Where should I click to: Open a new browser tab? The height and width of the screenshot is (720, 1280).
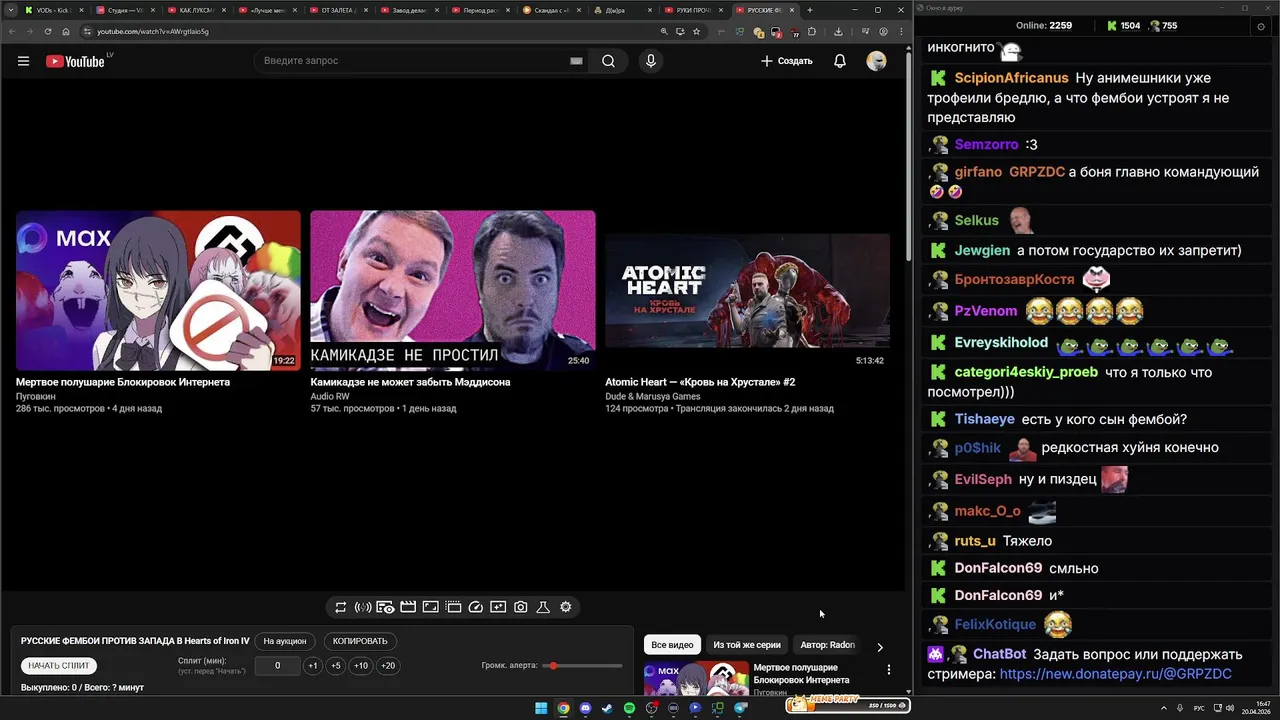pos(810,10)
